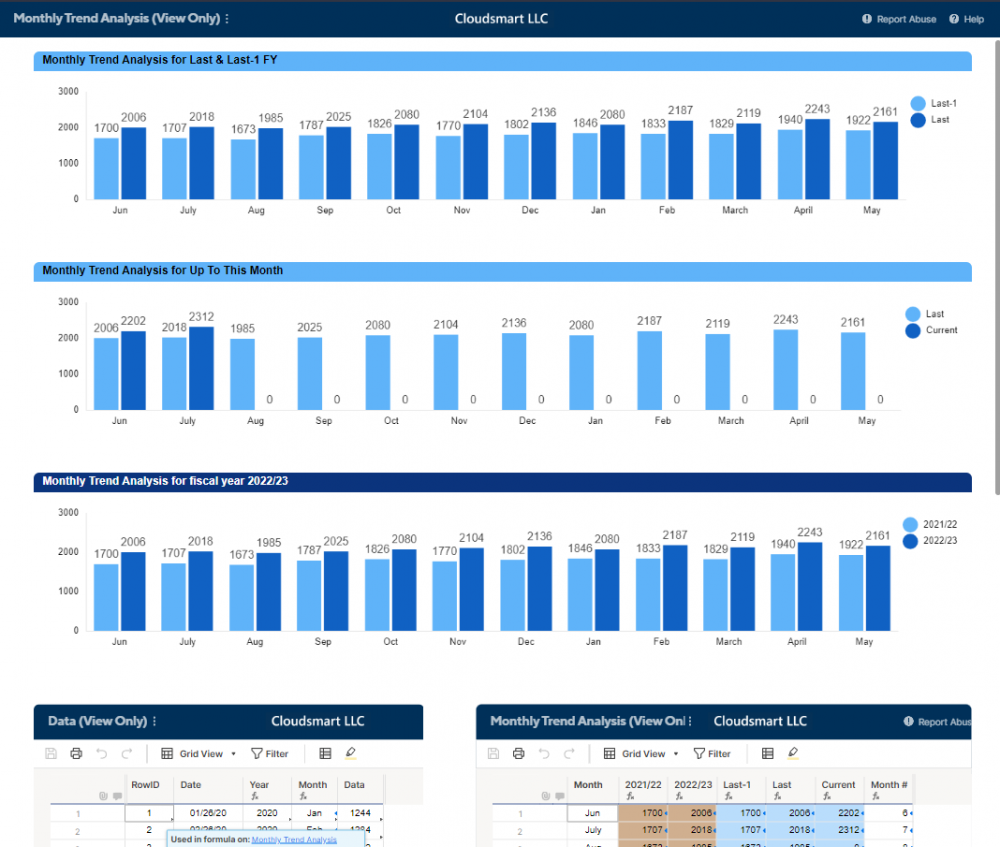Enable the highlight changes pencil in Monthly Trend Analysis toolbar
This screenshot has width=1000, height=847.
[x=793, y=753]
